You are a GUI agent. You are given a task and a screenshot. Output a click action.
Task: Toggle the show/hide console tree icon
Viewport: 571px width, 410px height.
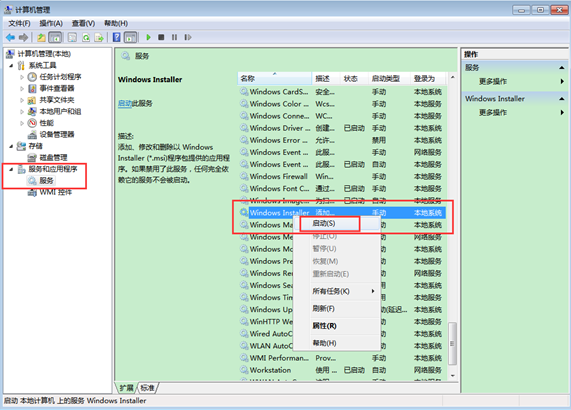point(55,37)
